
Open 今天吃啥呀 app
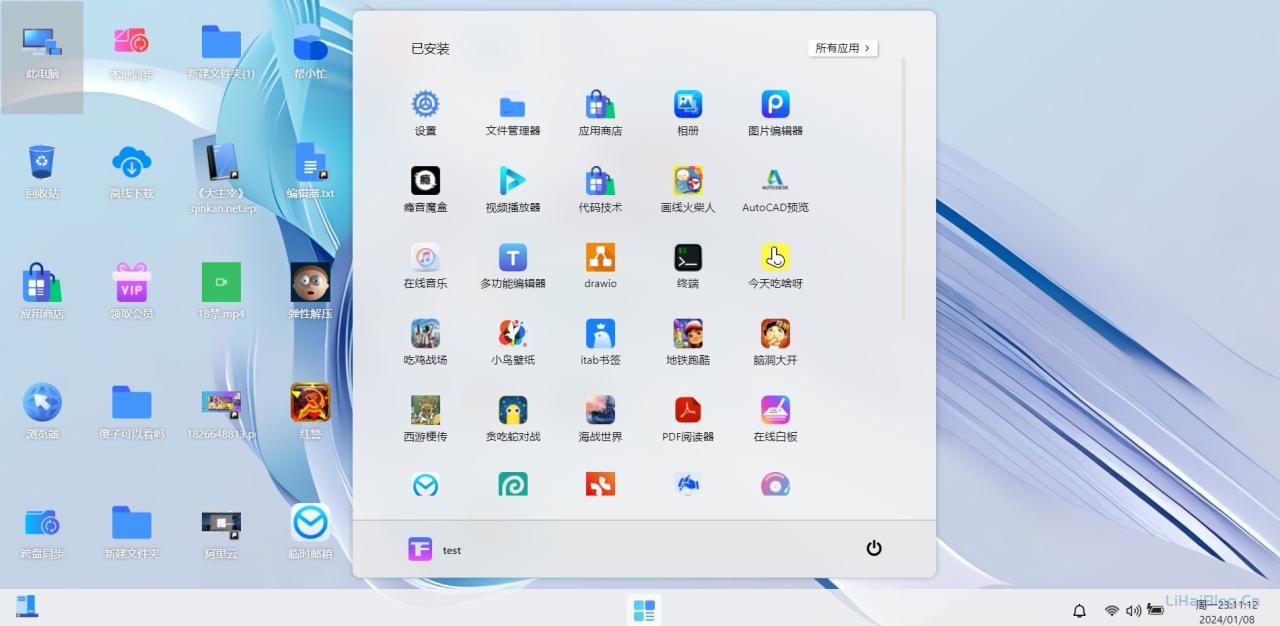(x=775, y=266)
